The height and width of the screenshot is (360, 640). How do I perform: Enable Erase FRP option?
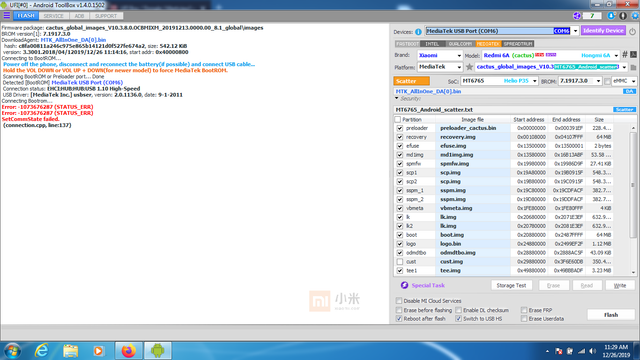pyautogui.click(x=524, y=310)
